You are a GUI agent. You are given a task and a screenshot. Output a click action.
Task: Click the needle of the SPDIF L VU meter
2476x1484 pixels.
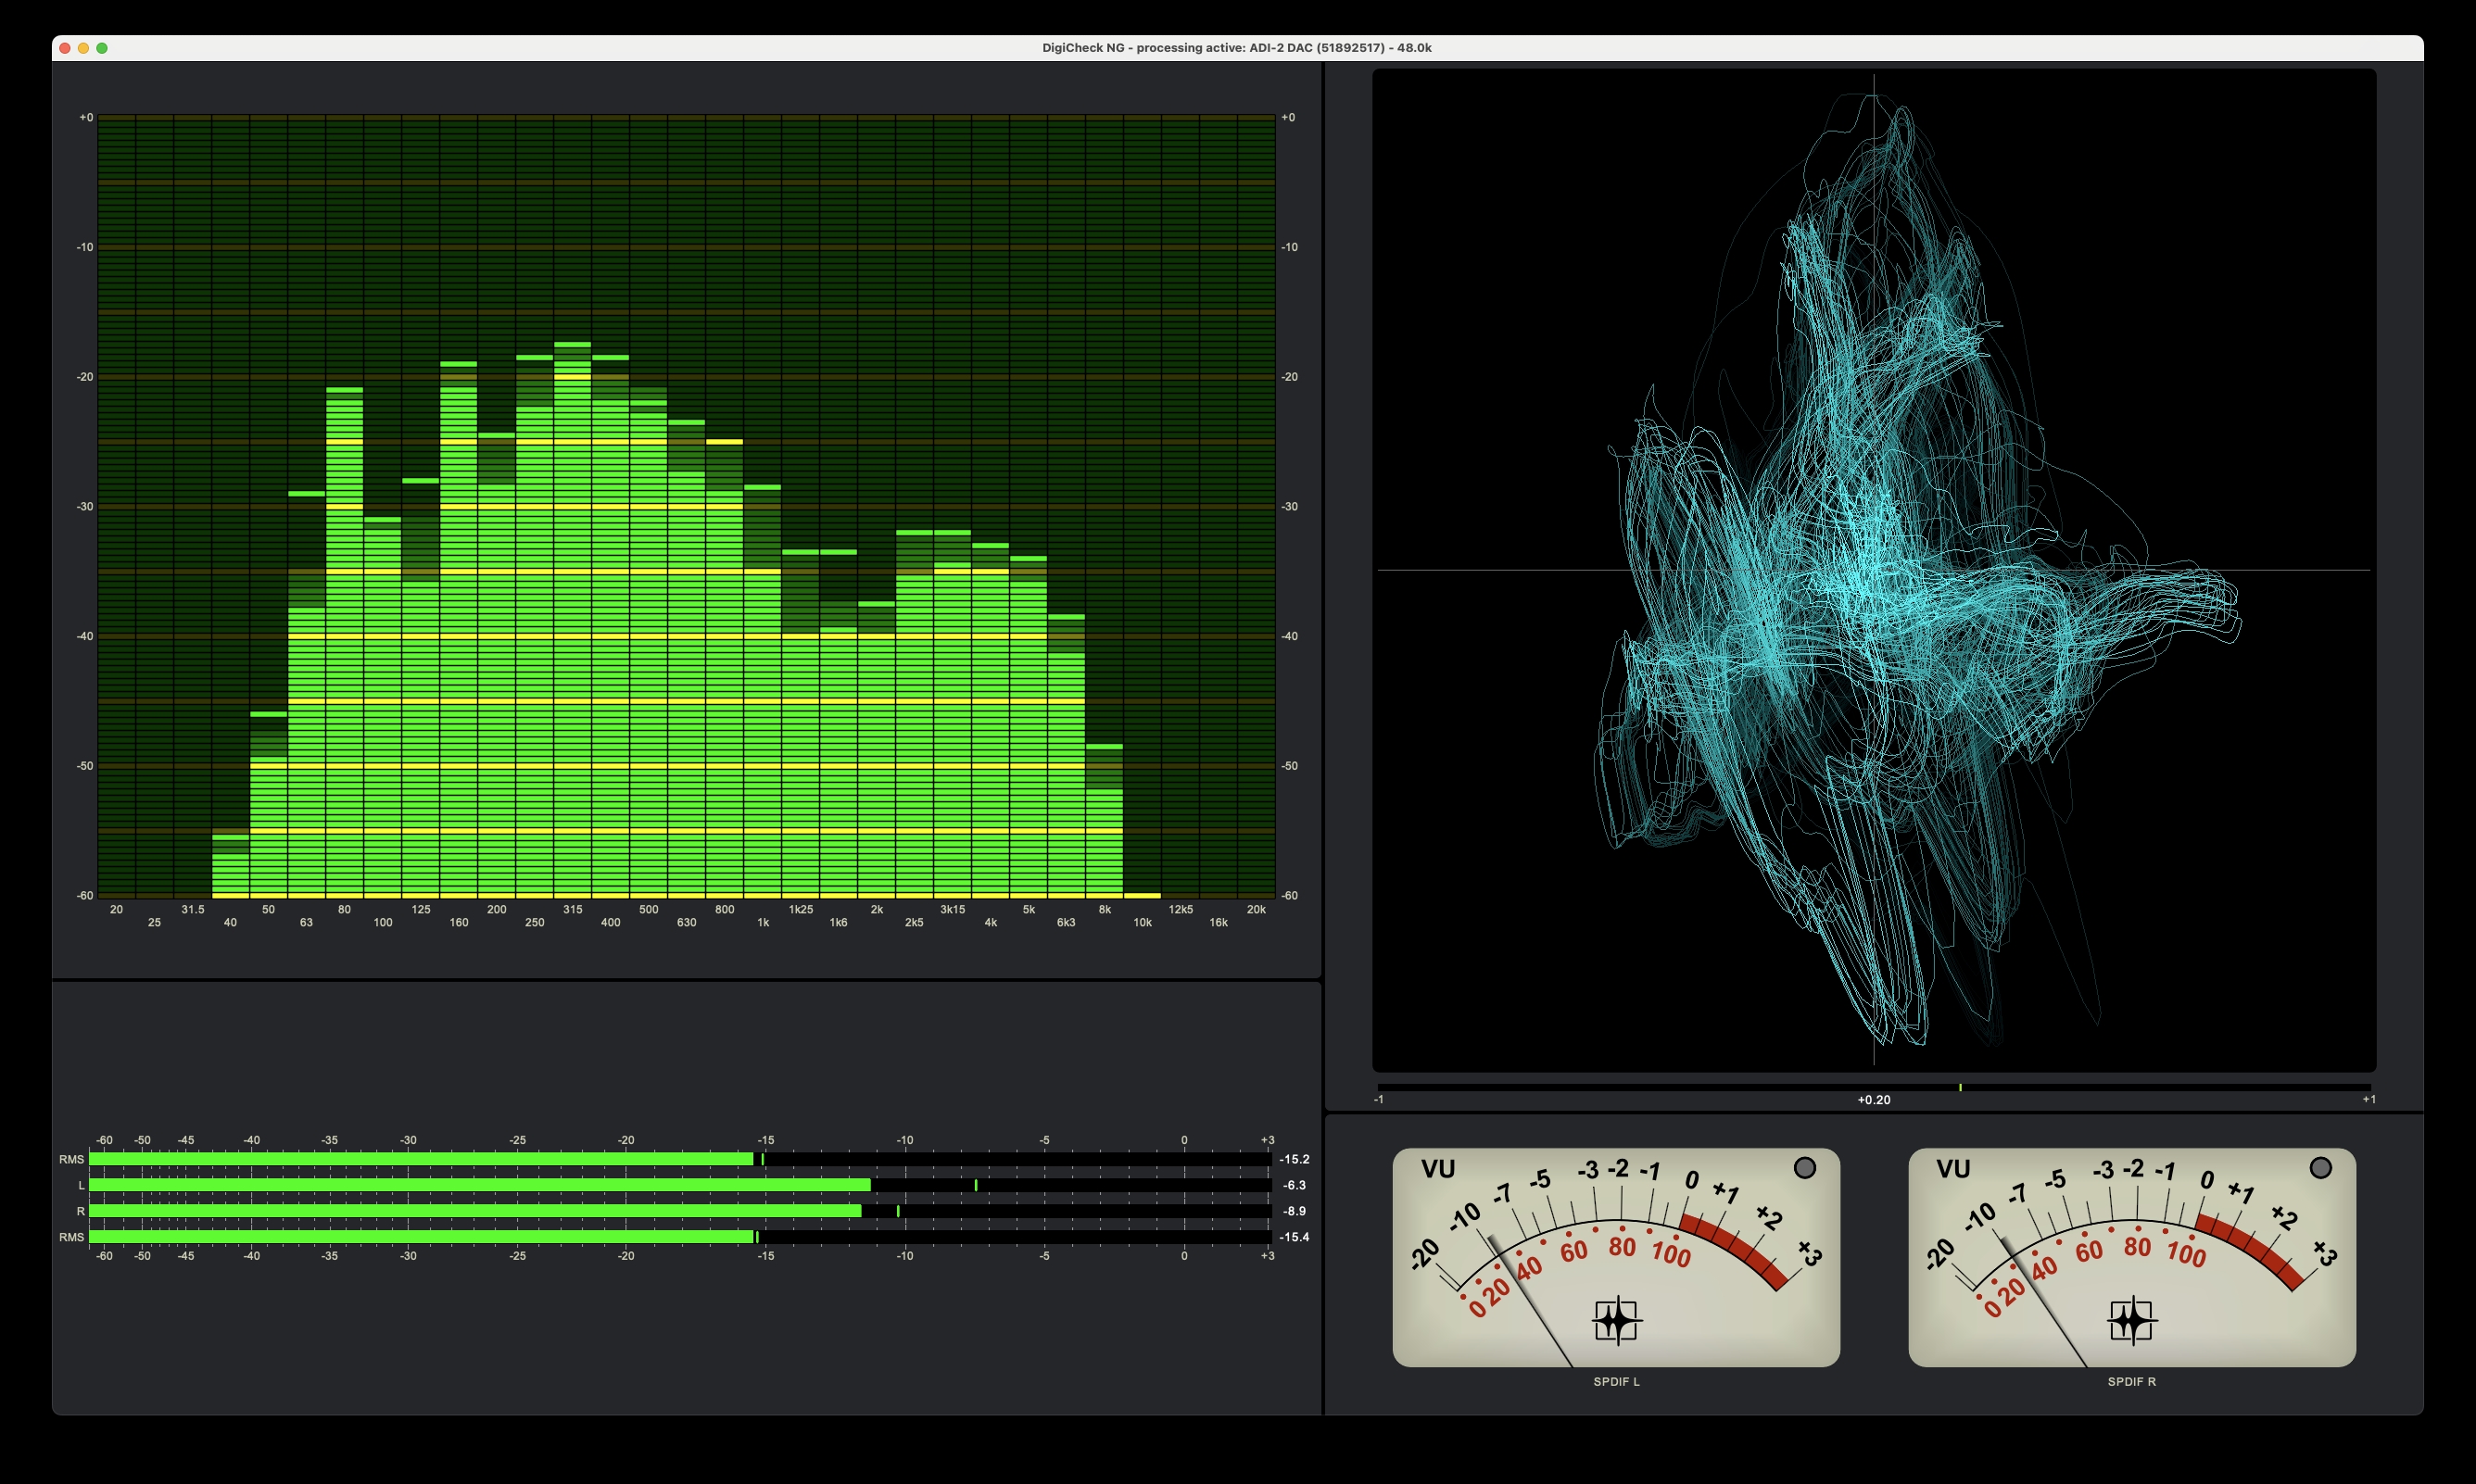[x=1531, y=1302]
